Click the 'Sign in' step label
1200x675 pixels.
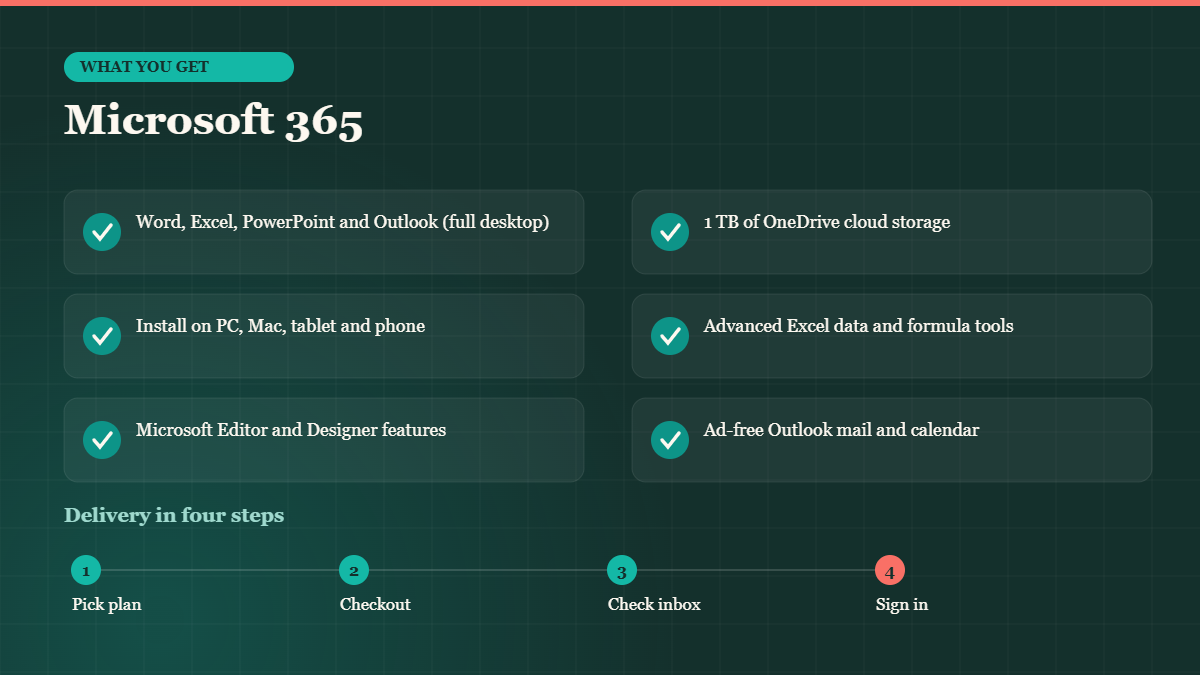click(x=902, y=604)
